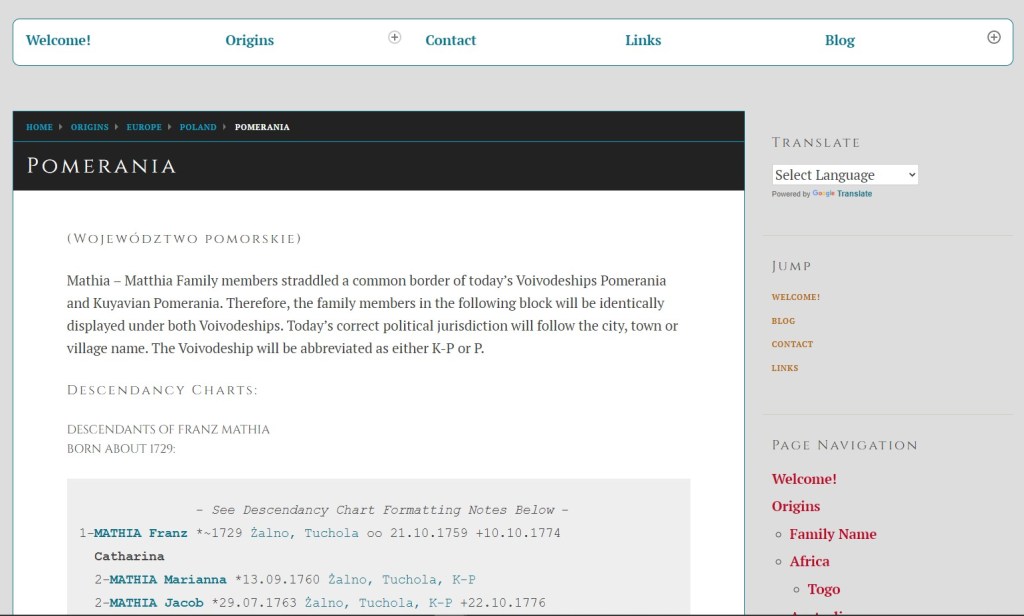Click the Home breadcrumb link
The width and height of the screenshot is (1024, 616).
39,127
